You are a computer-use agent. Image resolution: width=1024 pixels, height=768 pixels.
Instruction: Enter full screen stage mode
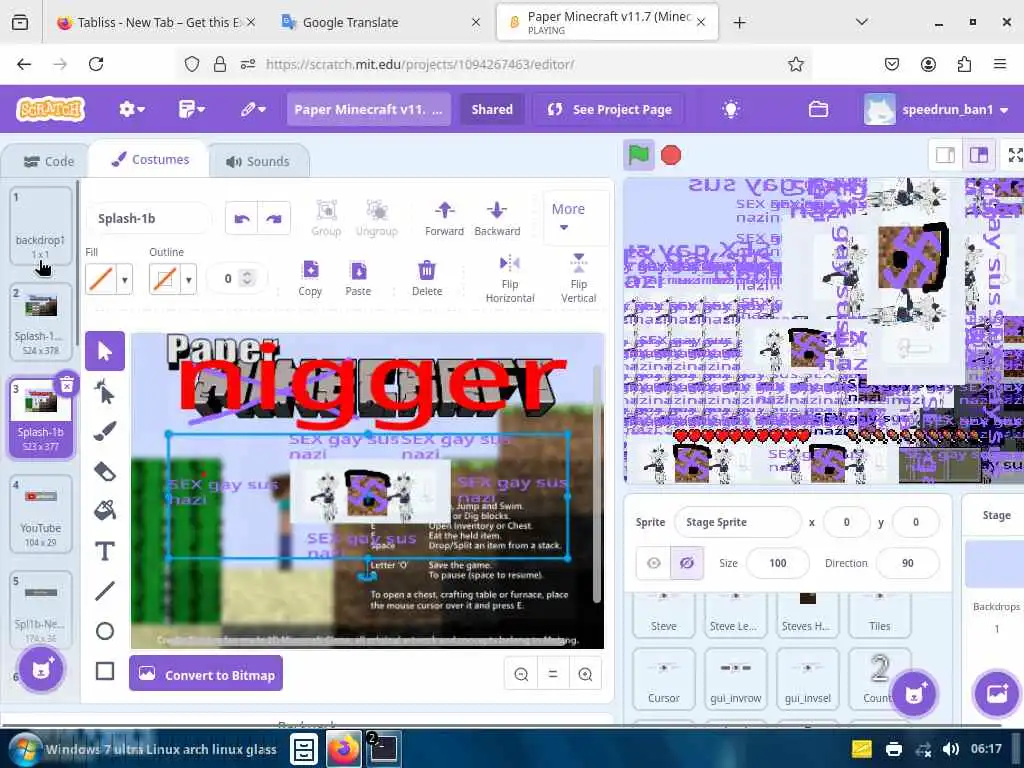click(1015, 155)
